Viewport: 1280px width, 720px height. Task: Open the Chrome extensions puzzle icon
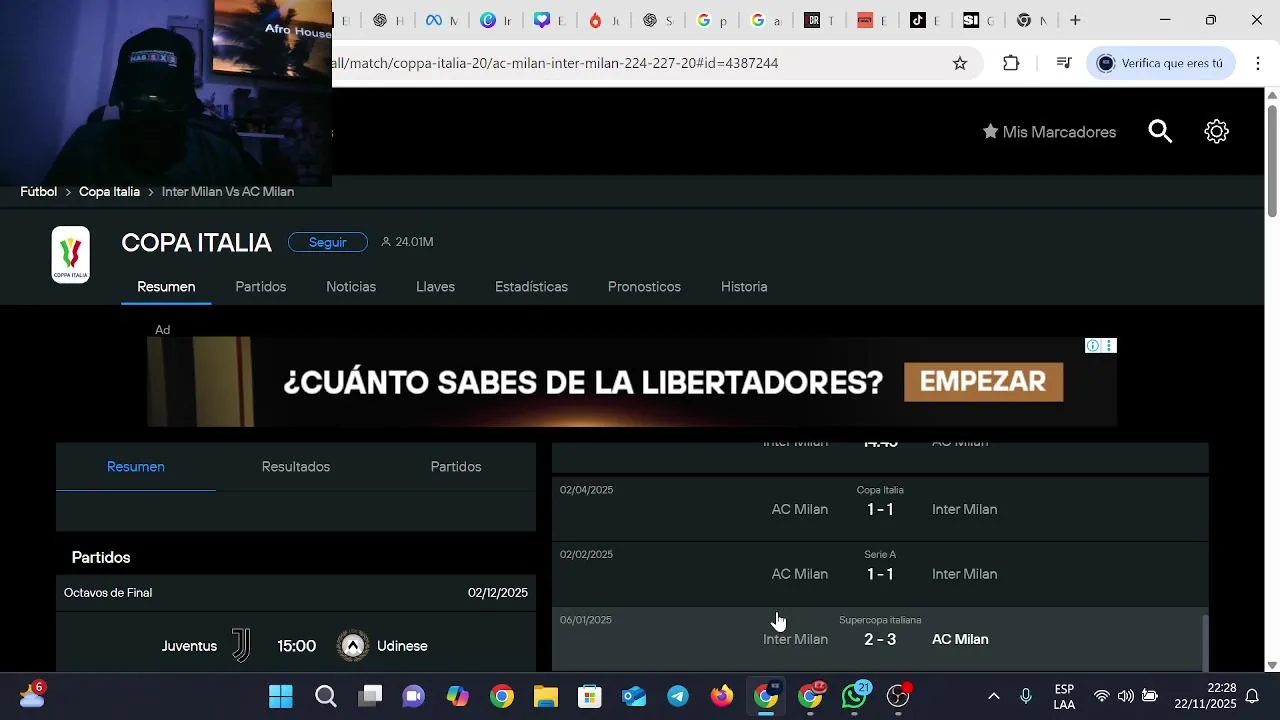(x=1011, y=63)
